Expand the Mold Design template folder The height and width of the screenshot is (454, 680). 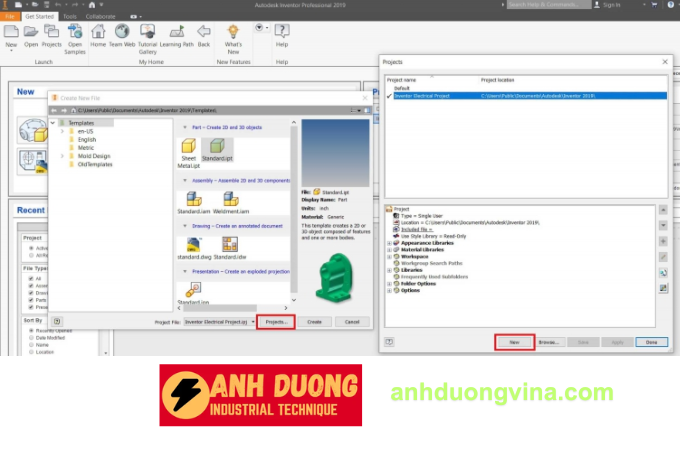coord(62,156)
